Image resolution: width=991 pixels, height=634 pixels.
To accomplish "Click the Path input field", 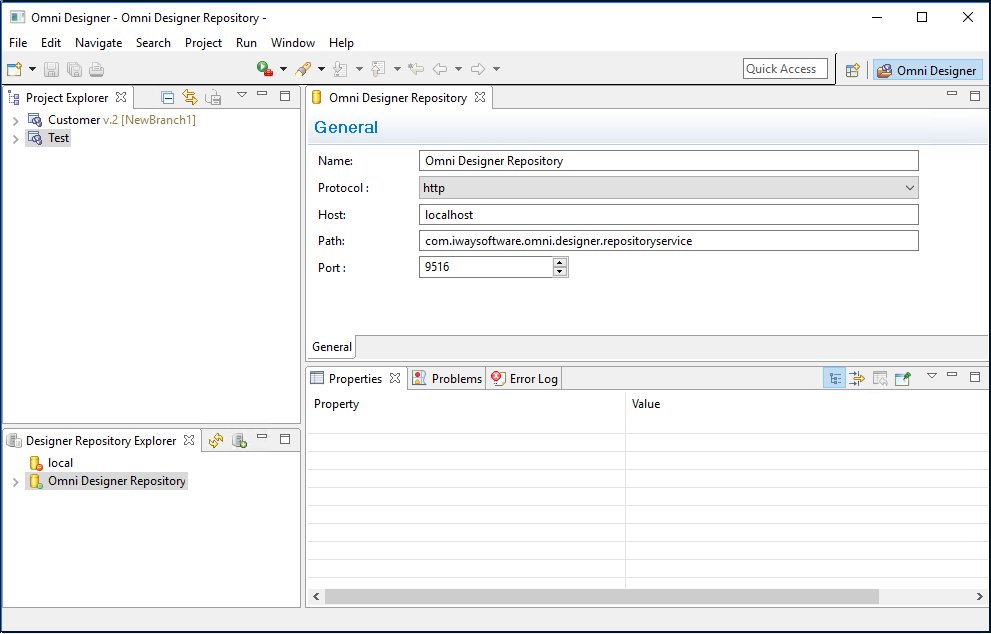I will click(668, 241).
